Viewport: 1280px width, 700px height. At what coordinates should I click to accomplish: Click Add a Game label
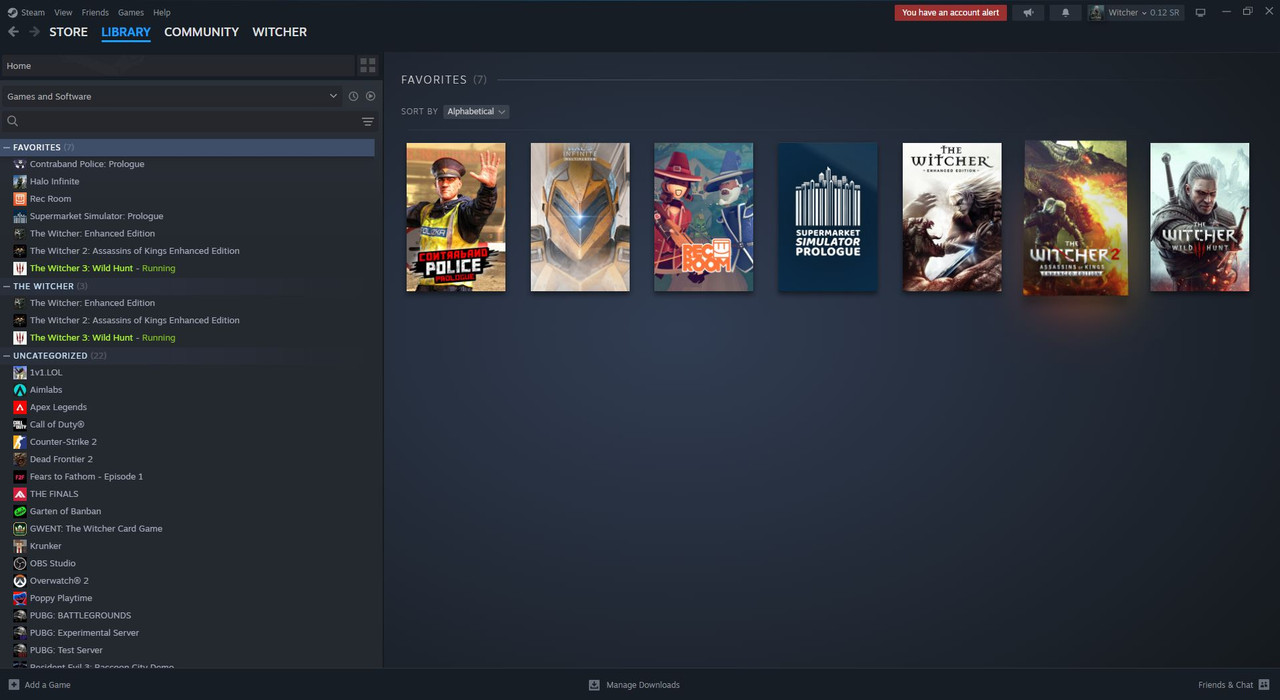(47, 685)
